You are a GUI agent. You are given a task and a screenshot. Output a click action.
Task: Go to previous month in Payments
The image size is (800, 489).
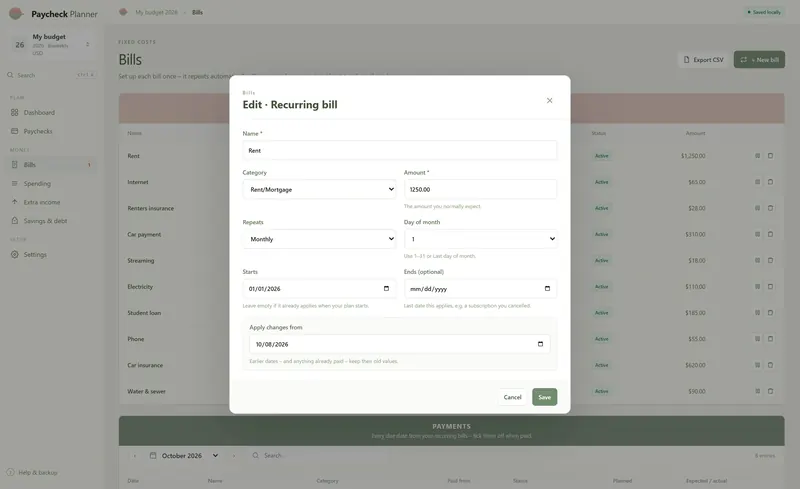coord(135,456)
